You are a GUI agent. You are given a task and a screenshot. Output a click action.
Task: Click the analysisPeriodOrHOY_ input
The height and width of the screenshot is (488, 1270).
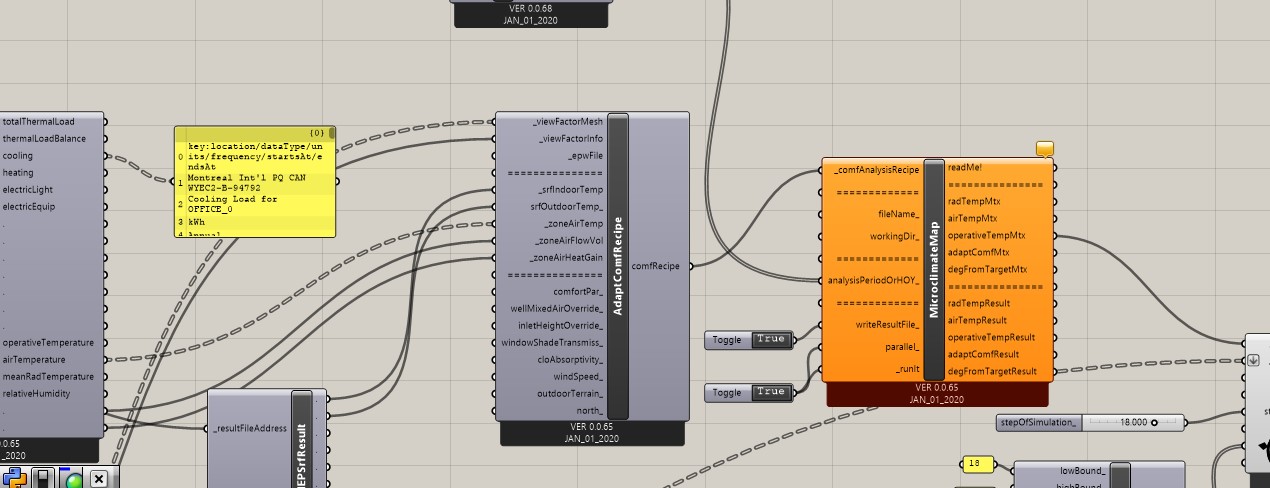pos(874,280)
